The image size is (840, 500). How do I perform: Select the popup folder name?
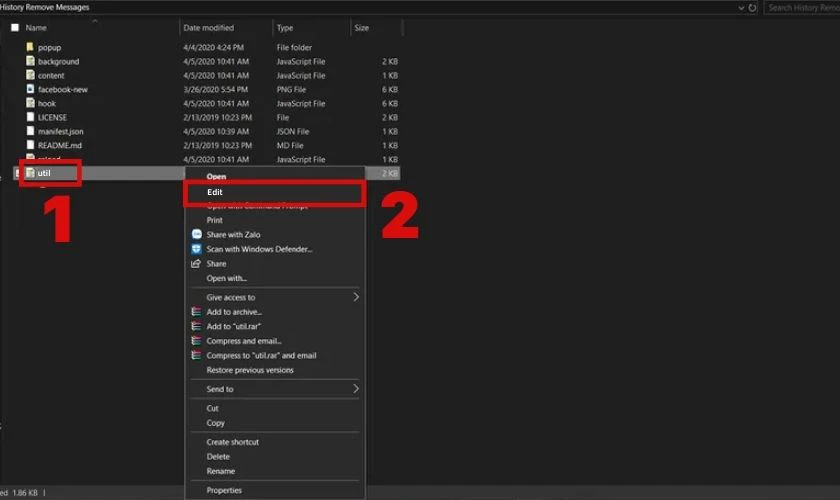(x=49, y=47)
